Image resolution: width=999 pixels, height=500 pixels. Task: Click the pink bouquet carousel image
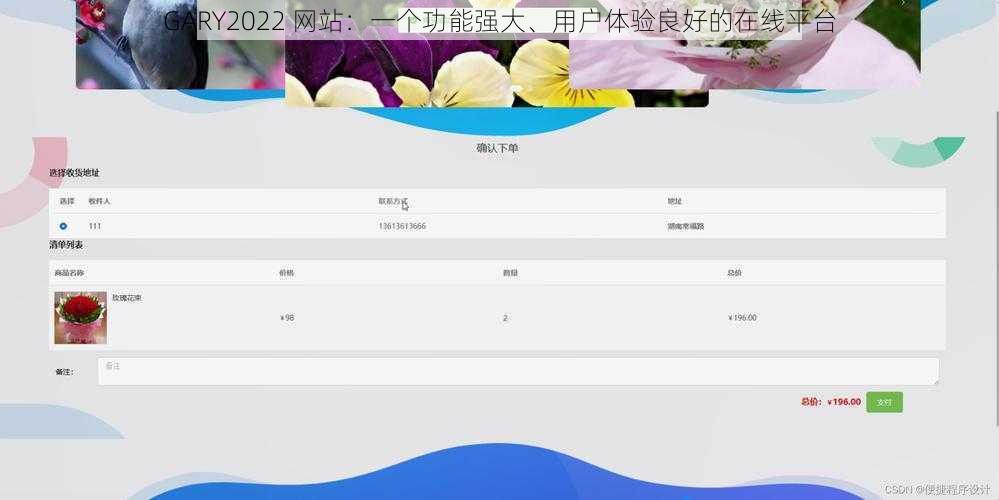[x=744, y=45]
